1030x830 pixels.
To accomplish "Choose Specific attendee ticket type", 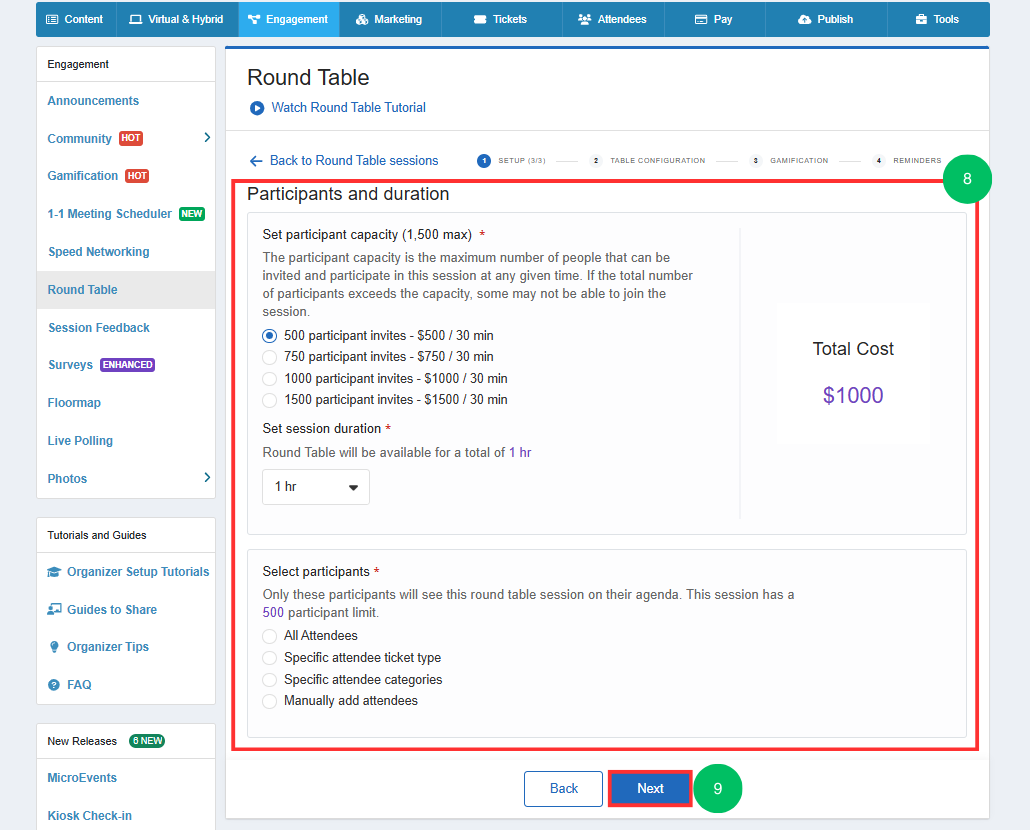I will [269, 658].
